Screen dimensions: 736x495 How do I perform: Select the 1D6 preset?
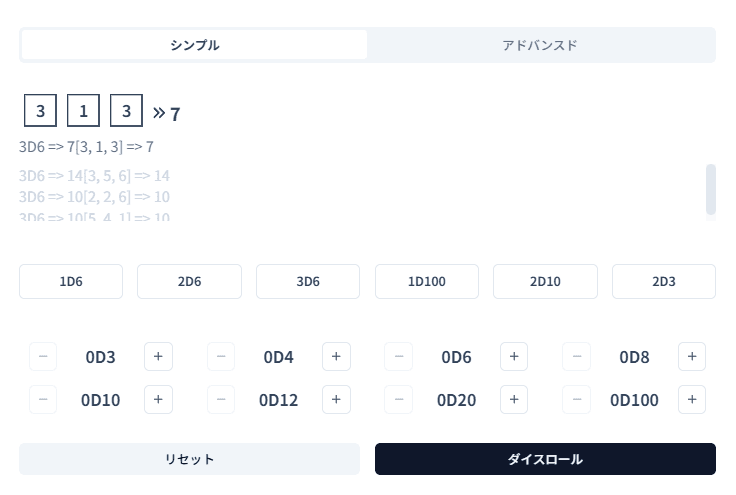(x=71, y=281)
